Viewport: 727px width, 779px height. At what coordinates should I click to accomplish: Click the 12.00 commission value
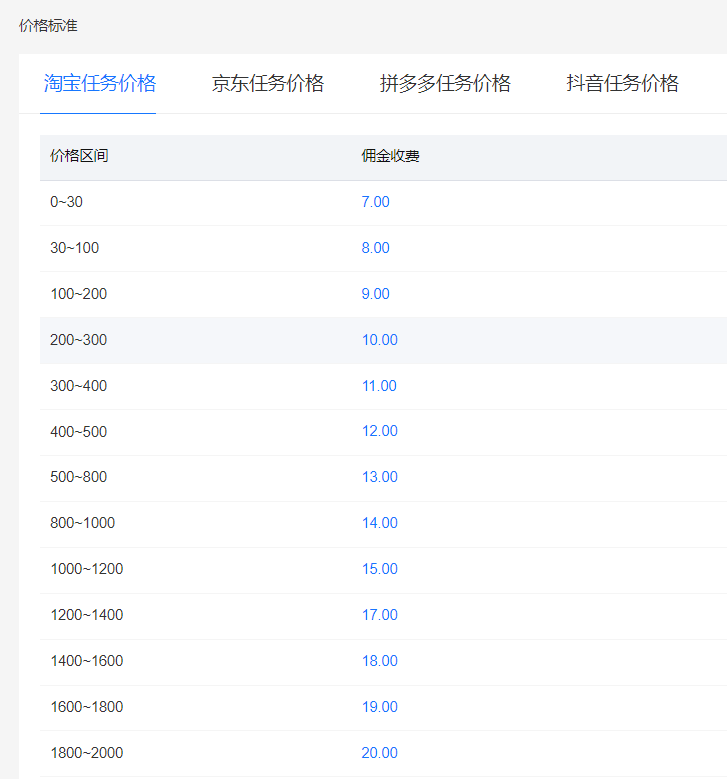380,431
